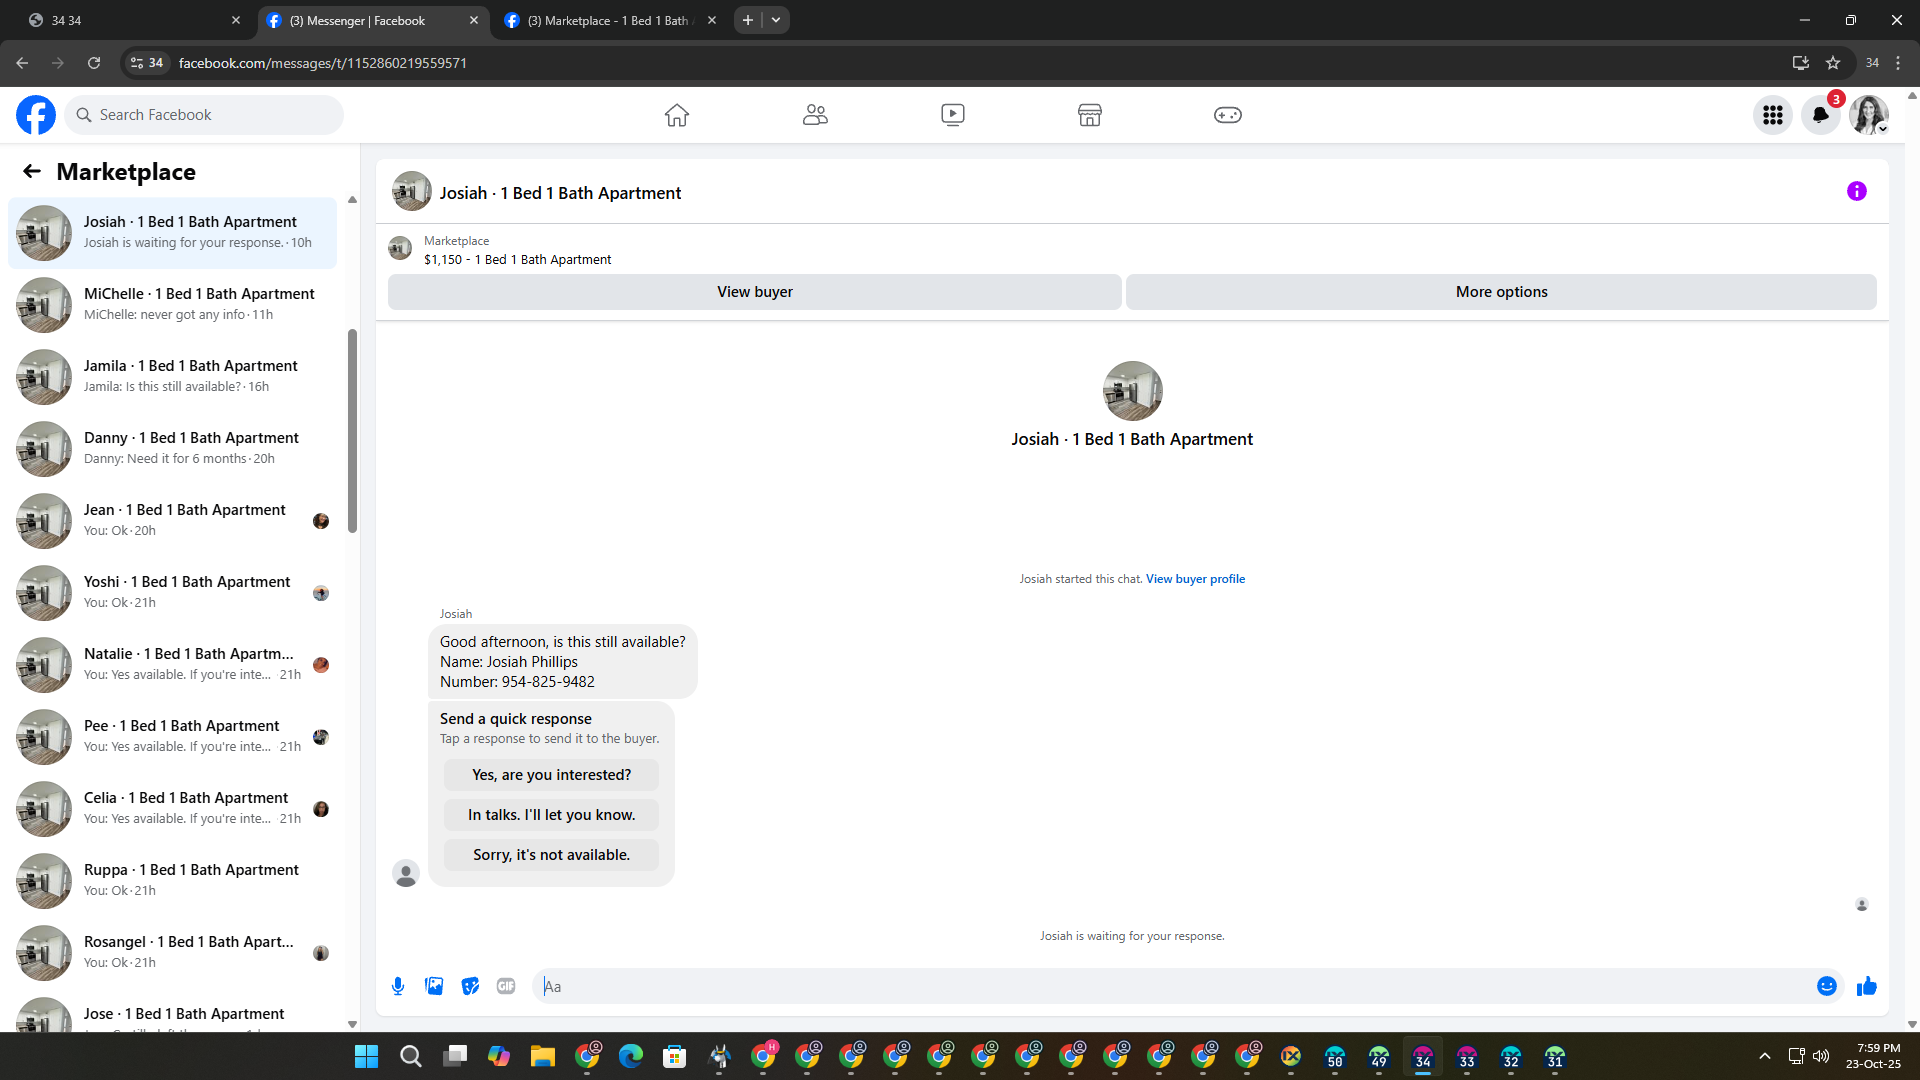
Task: Expand More options for the listing
Action: (1500, 292)
